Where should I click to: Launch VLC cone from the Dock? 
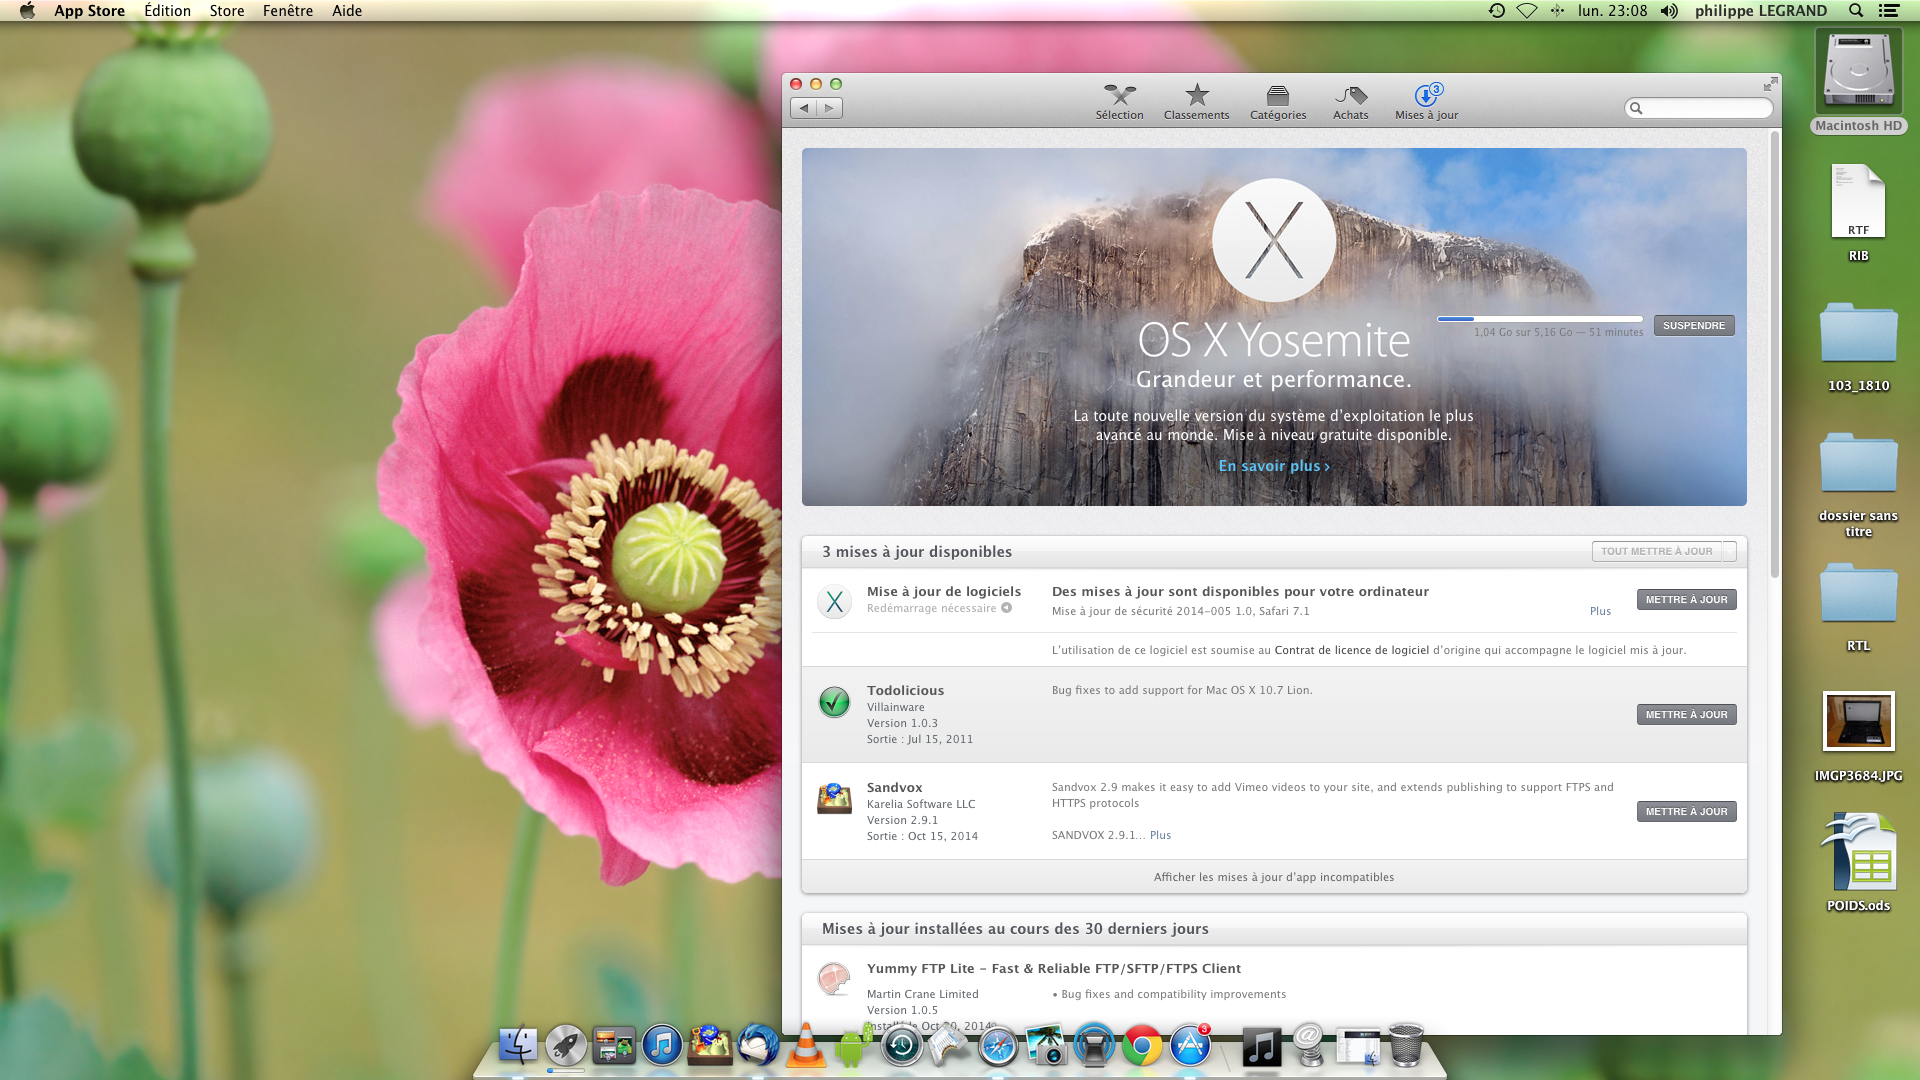coord(806,1046)
